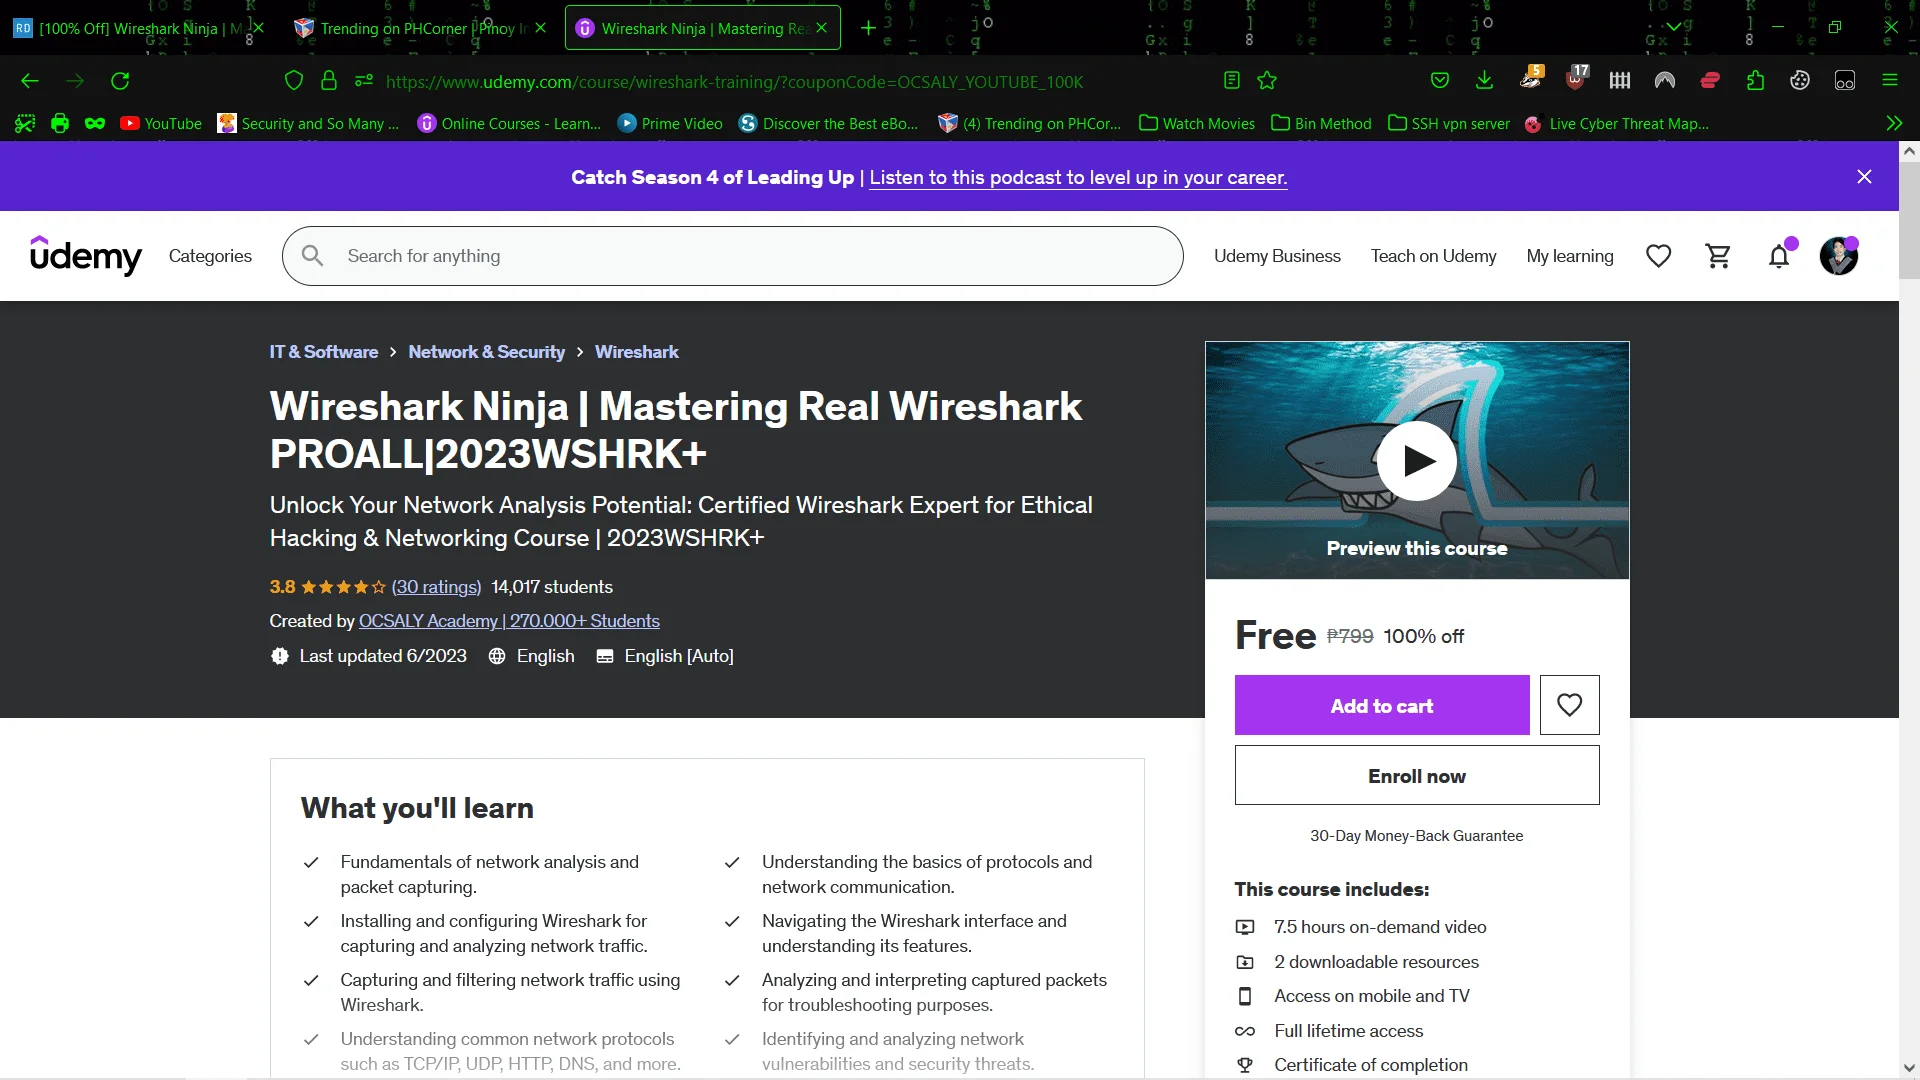Open Online Courses - Learn bookmark
Screen dimensions: 1920x1080
pos(509,124)
